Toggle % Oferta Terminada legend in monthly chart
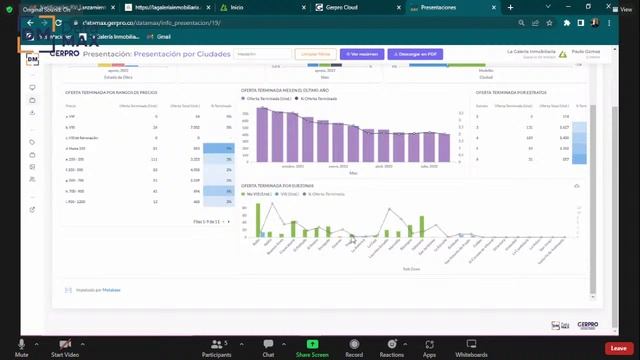The height and width of the screenshot is (360, 640). 316,99
